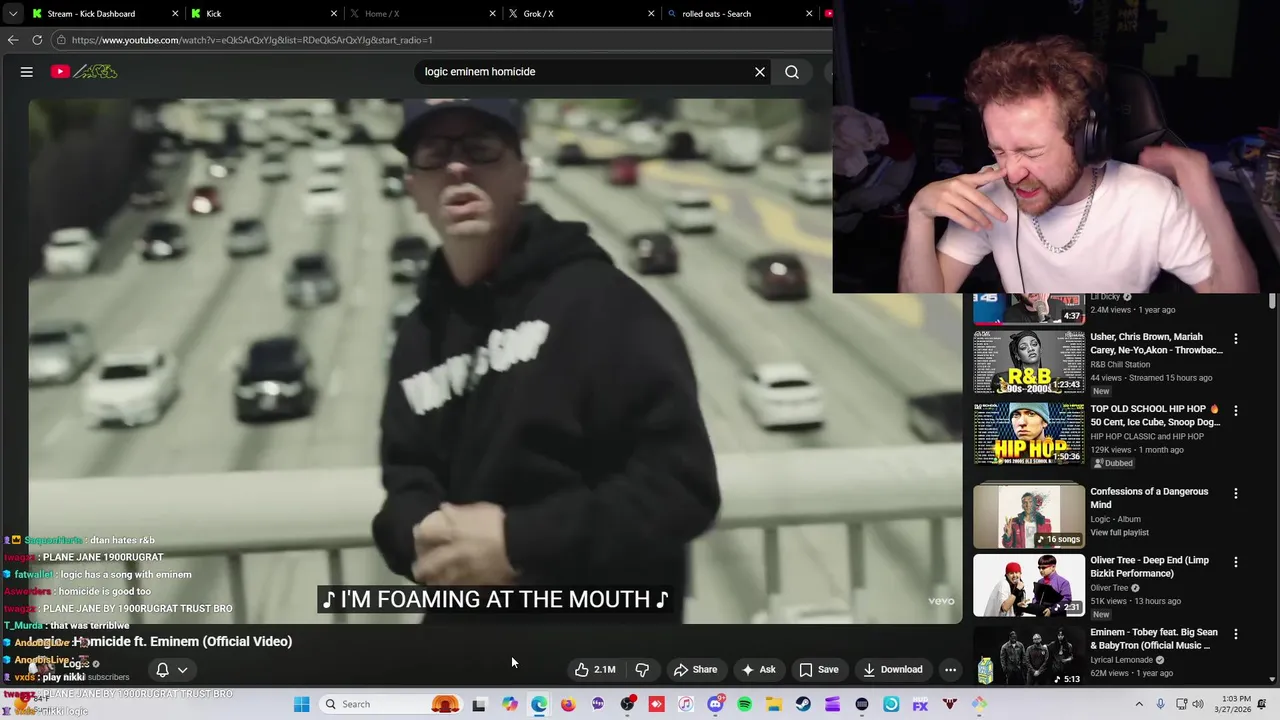This screenshot has height=720, width=1280.
Task: Close the Stream - Kick Dashboard tab
Action: [175, 14]
